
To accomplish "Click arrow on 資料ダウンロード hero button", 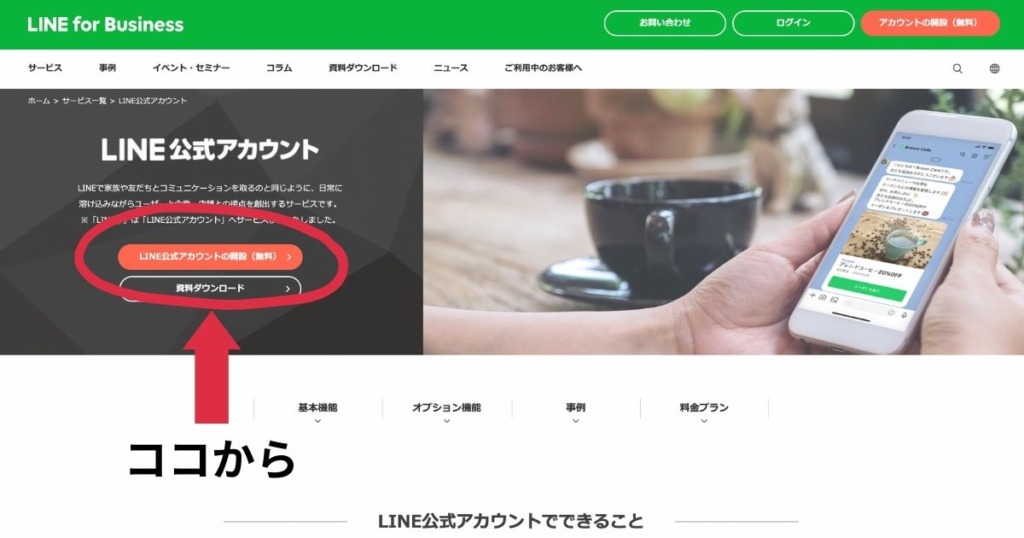I will 287,289.
